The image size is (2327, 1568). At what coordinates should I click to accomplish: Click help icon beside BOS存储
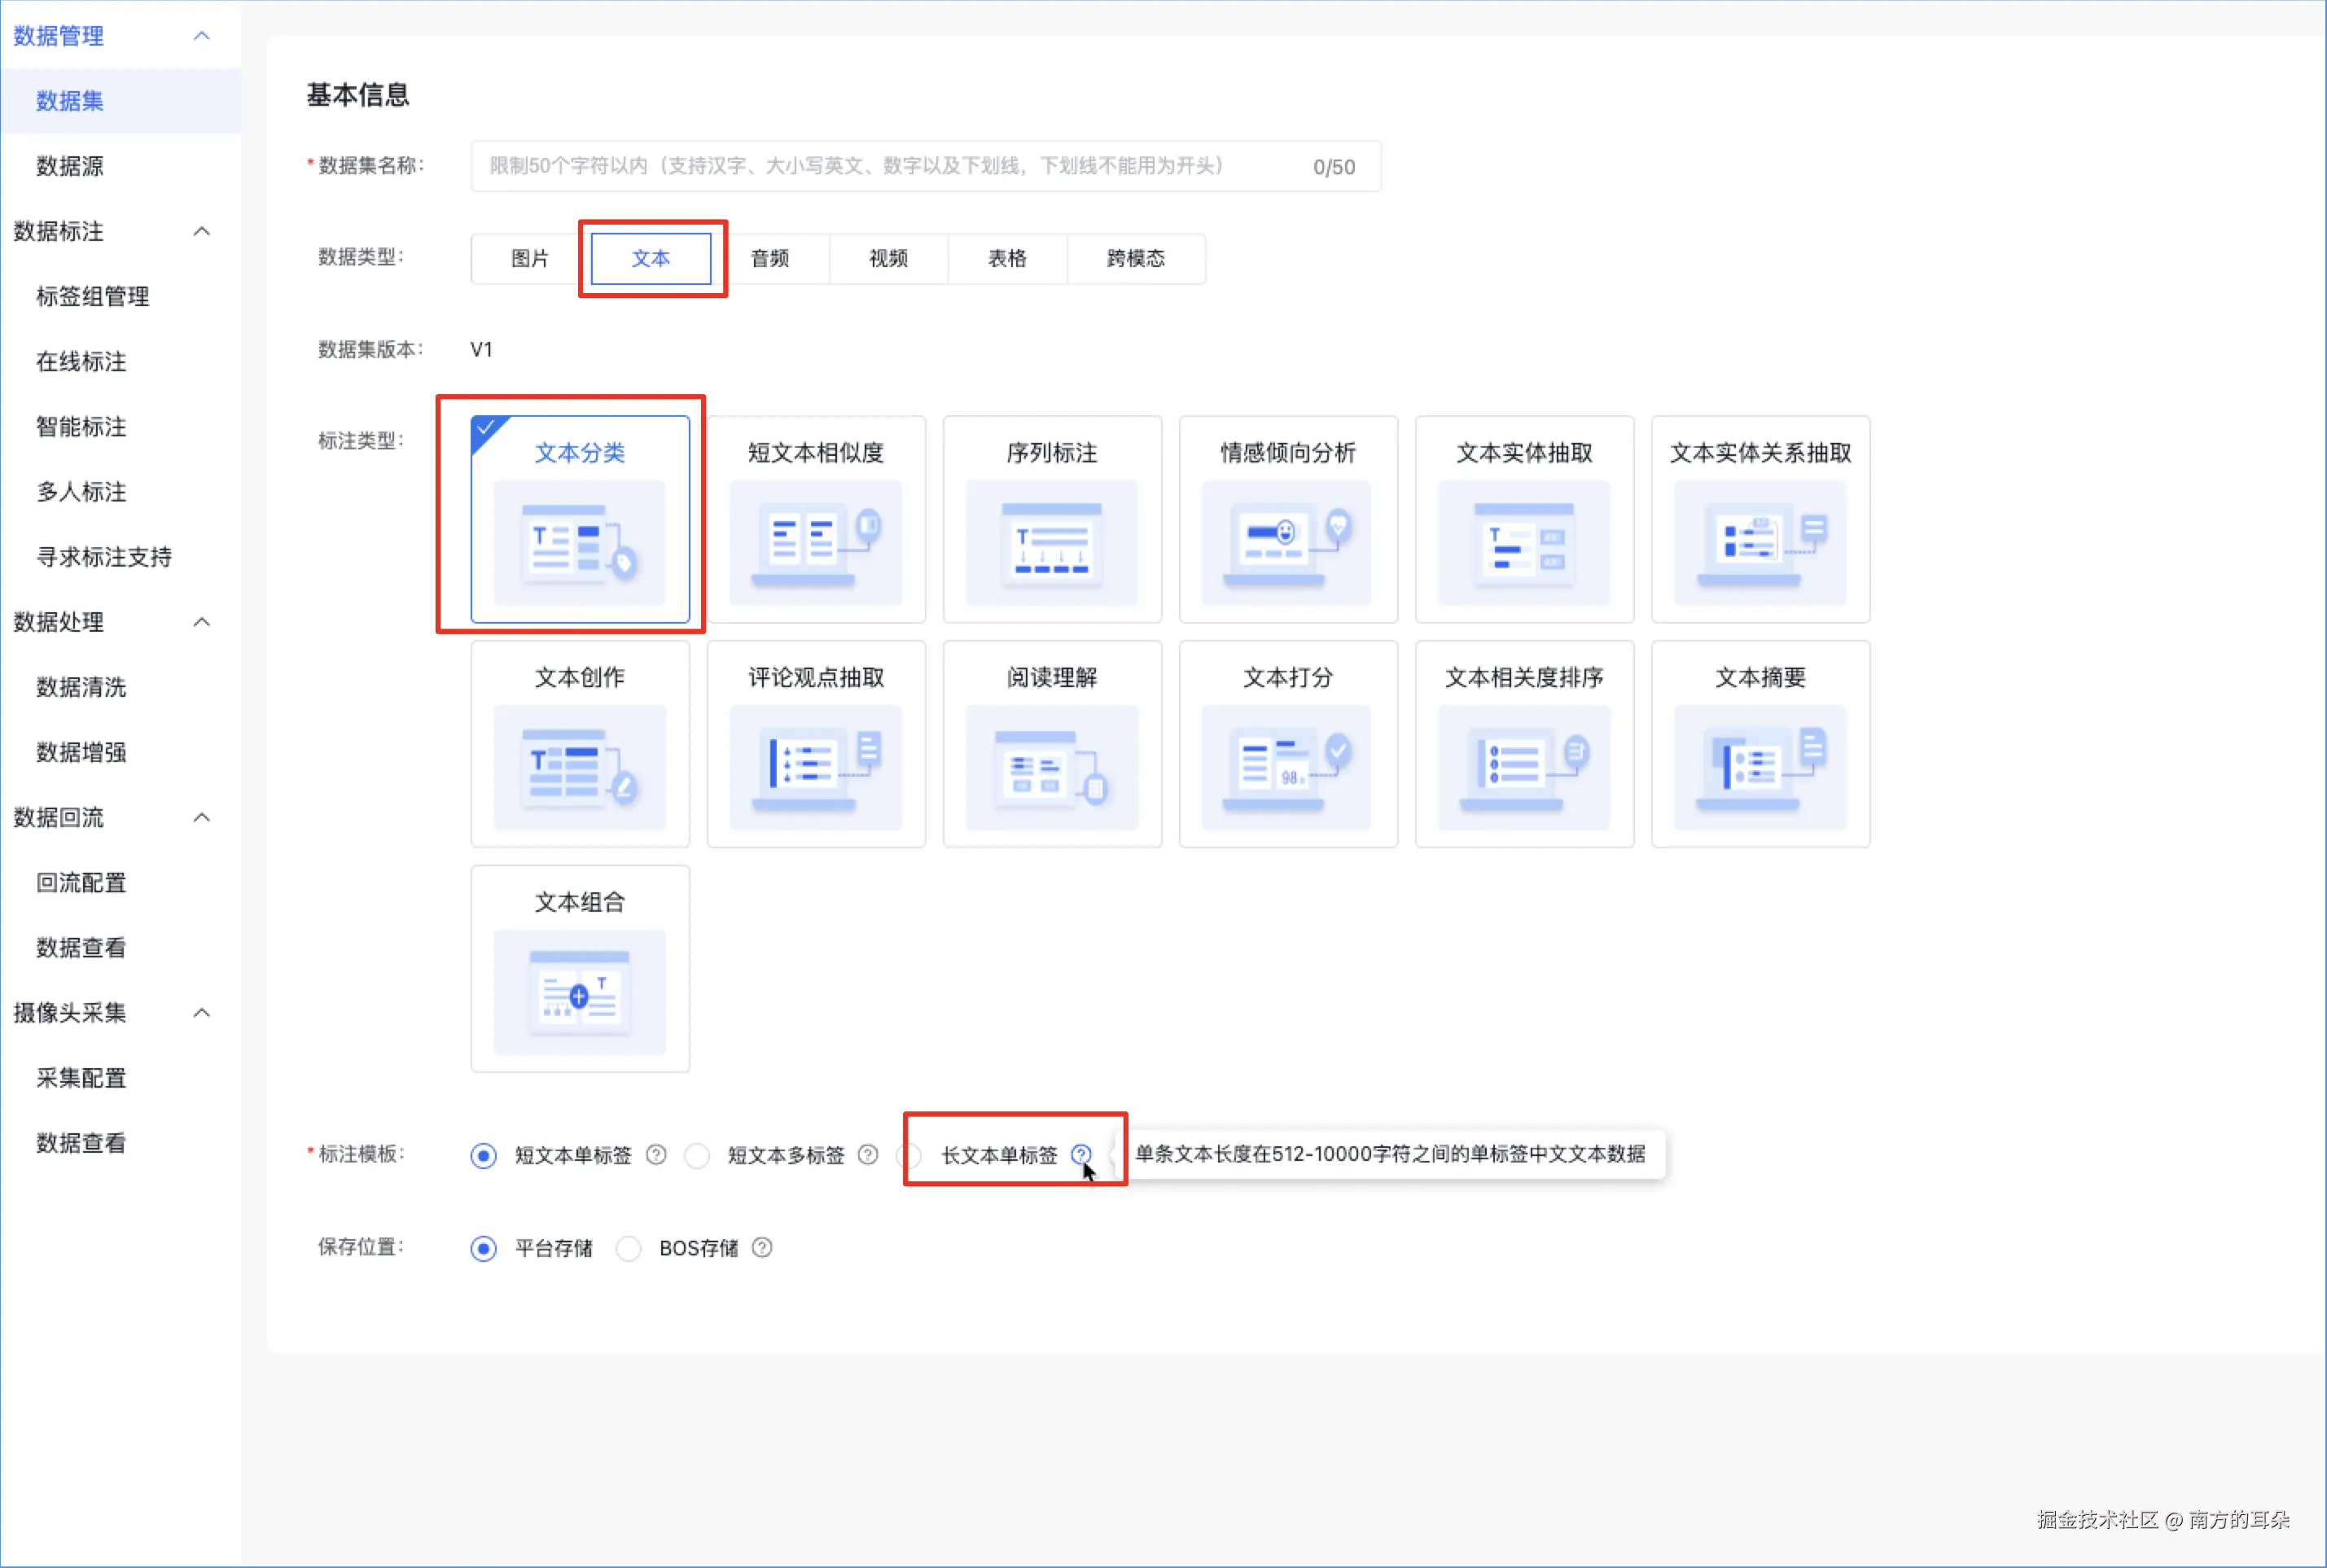tap(762, 1248)
